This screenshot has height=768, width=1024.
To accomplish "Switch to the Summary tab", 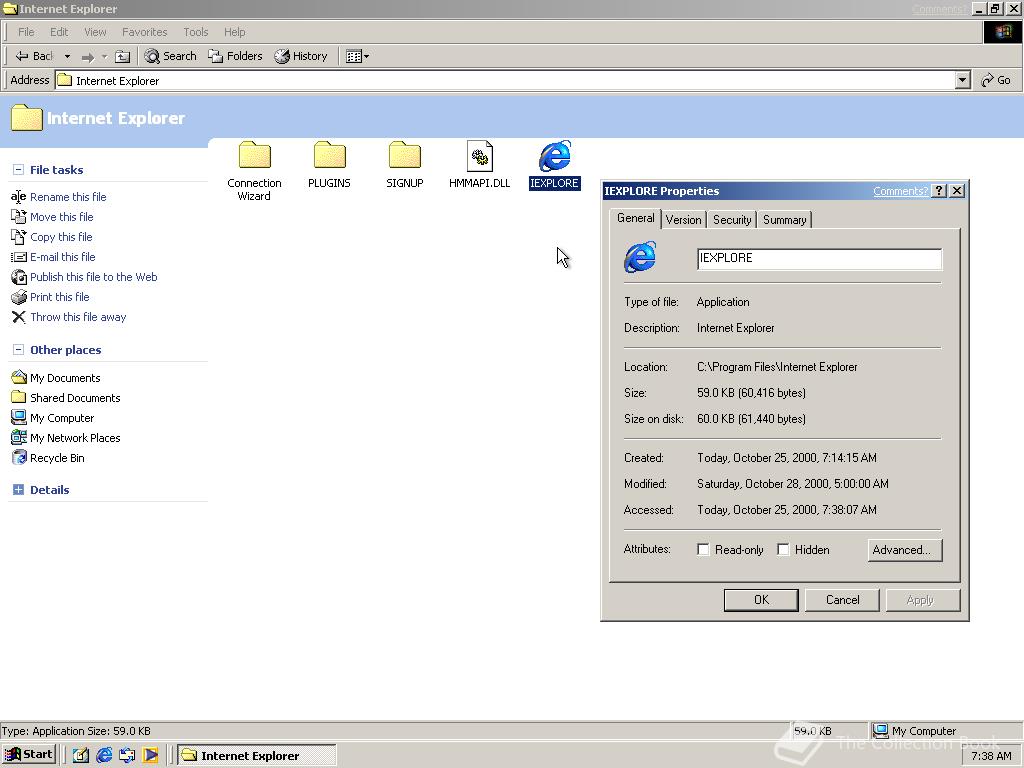I will [784, 220].
